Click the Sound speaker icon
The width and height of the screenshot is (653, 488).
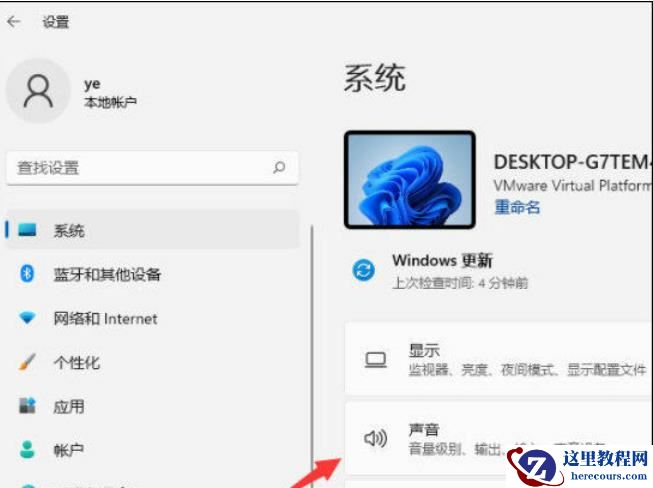pyautogui.click(x=376, y=438)
